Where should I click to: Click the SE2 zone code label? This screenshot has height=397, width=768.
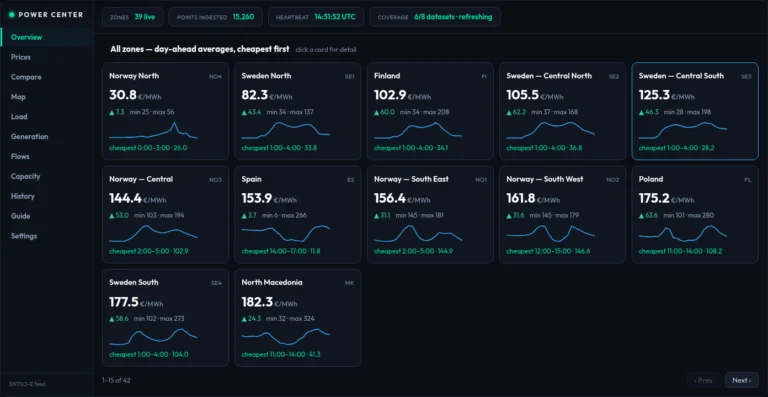pyautogui.click(x=614, y=77)
